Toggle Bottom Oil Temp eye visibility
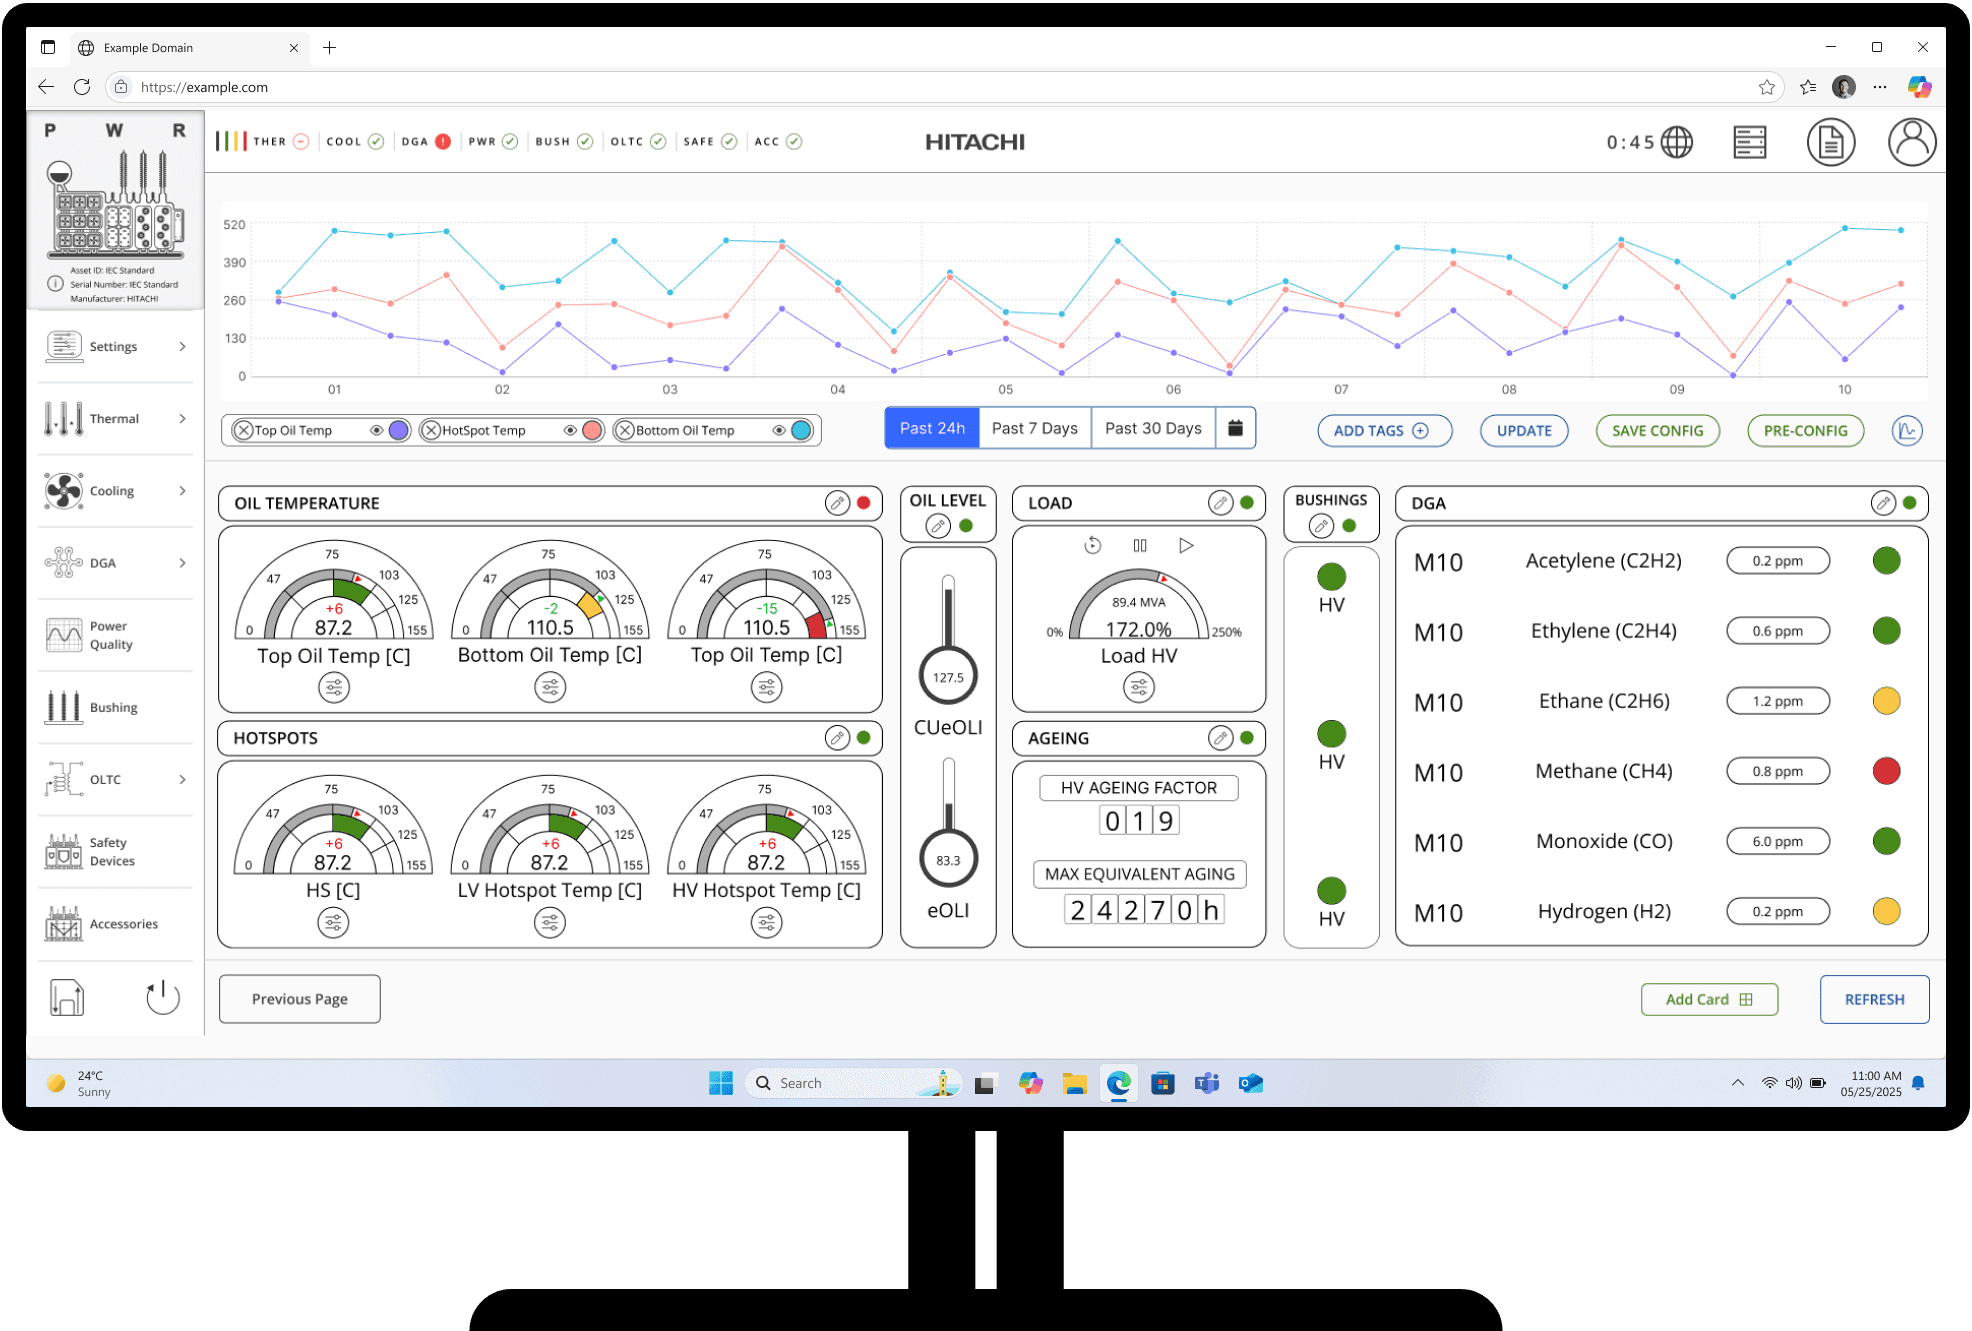 click(778, 430)
